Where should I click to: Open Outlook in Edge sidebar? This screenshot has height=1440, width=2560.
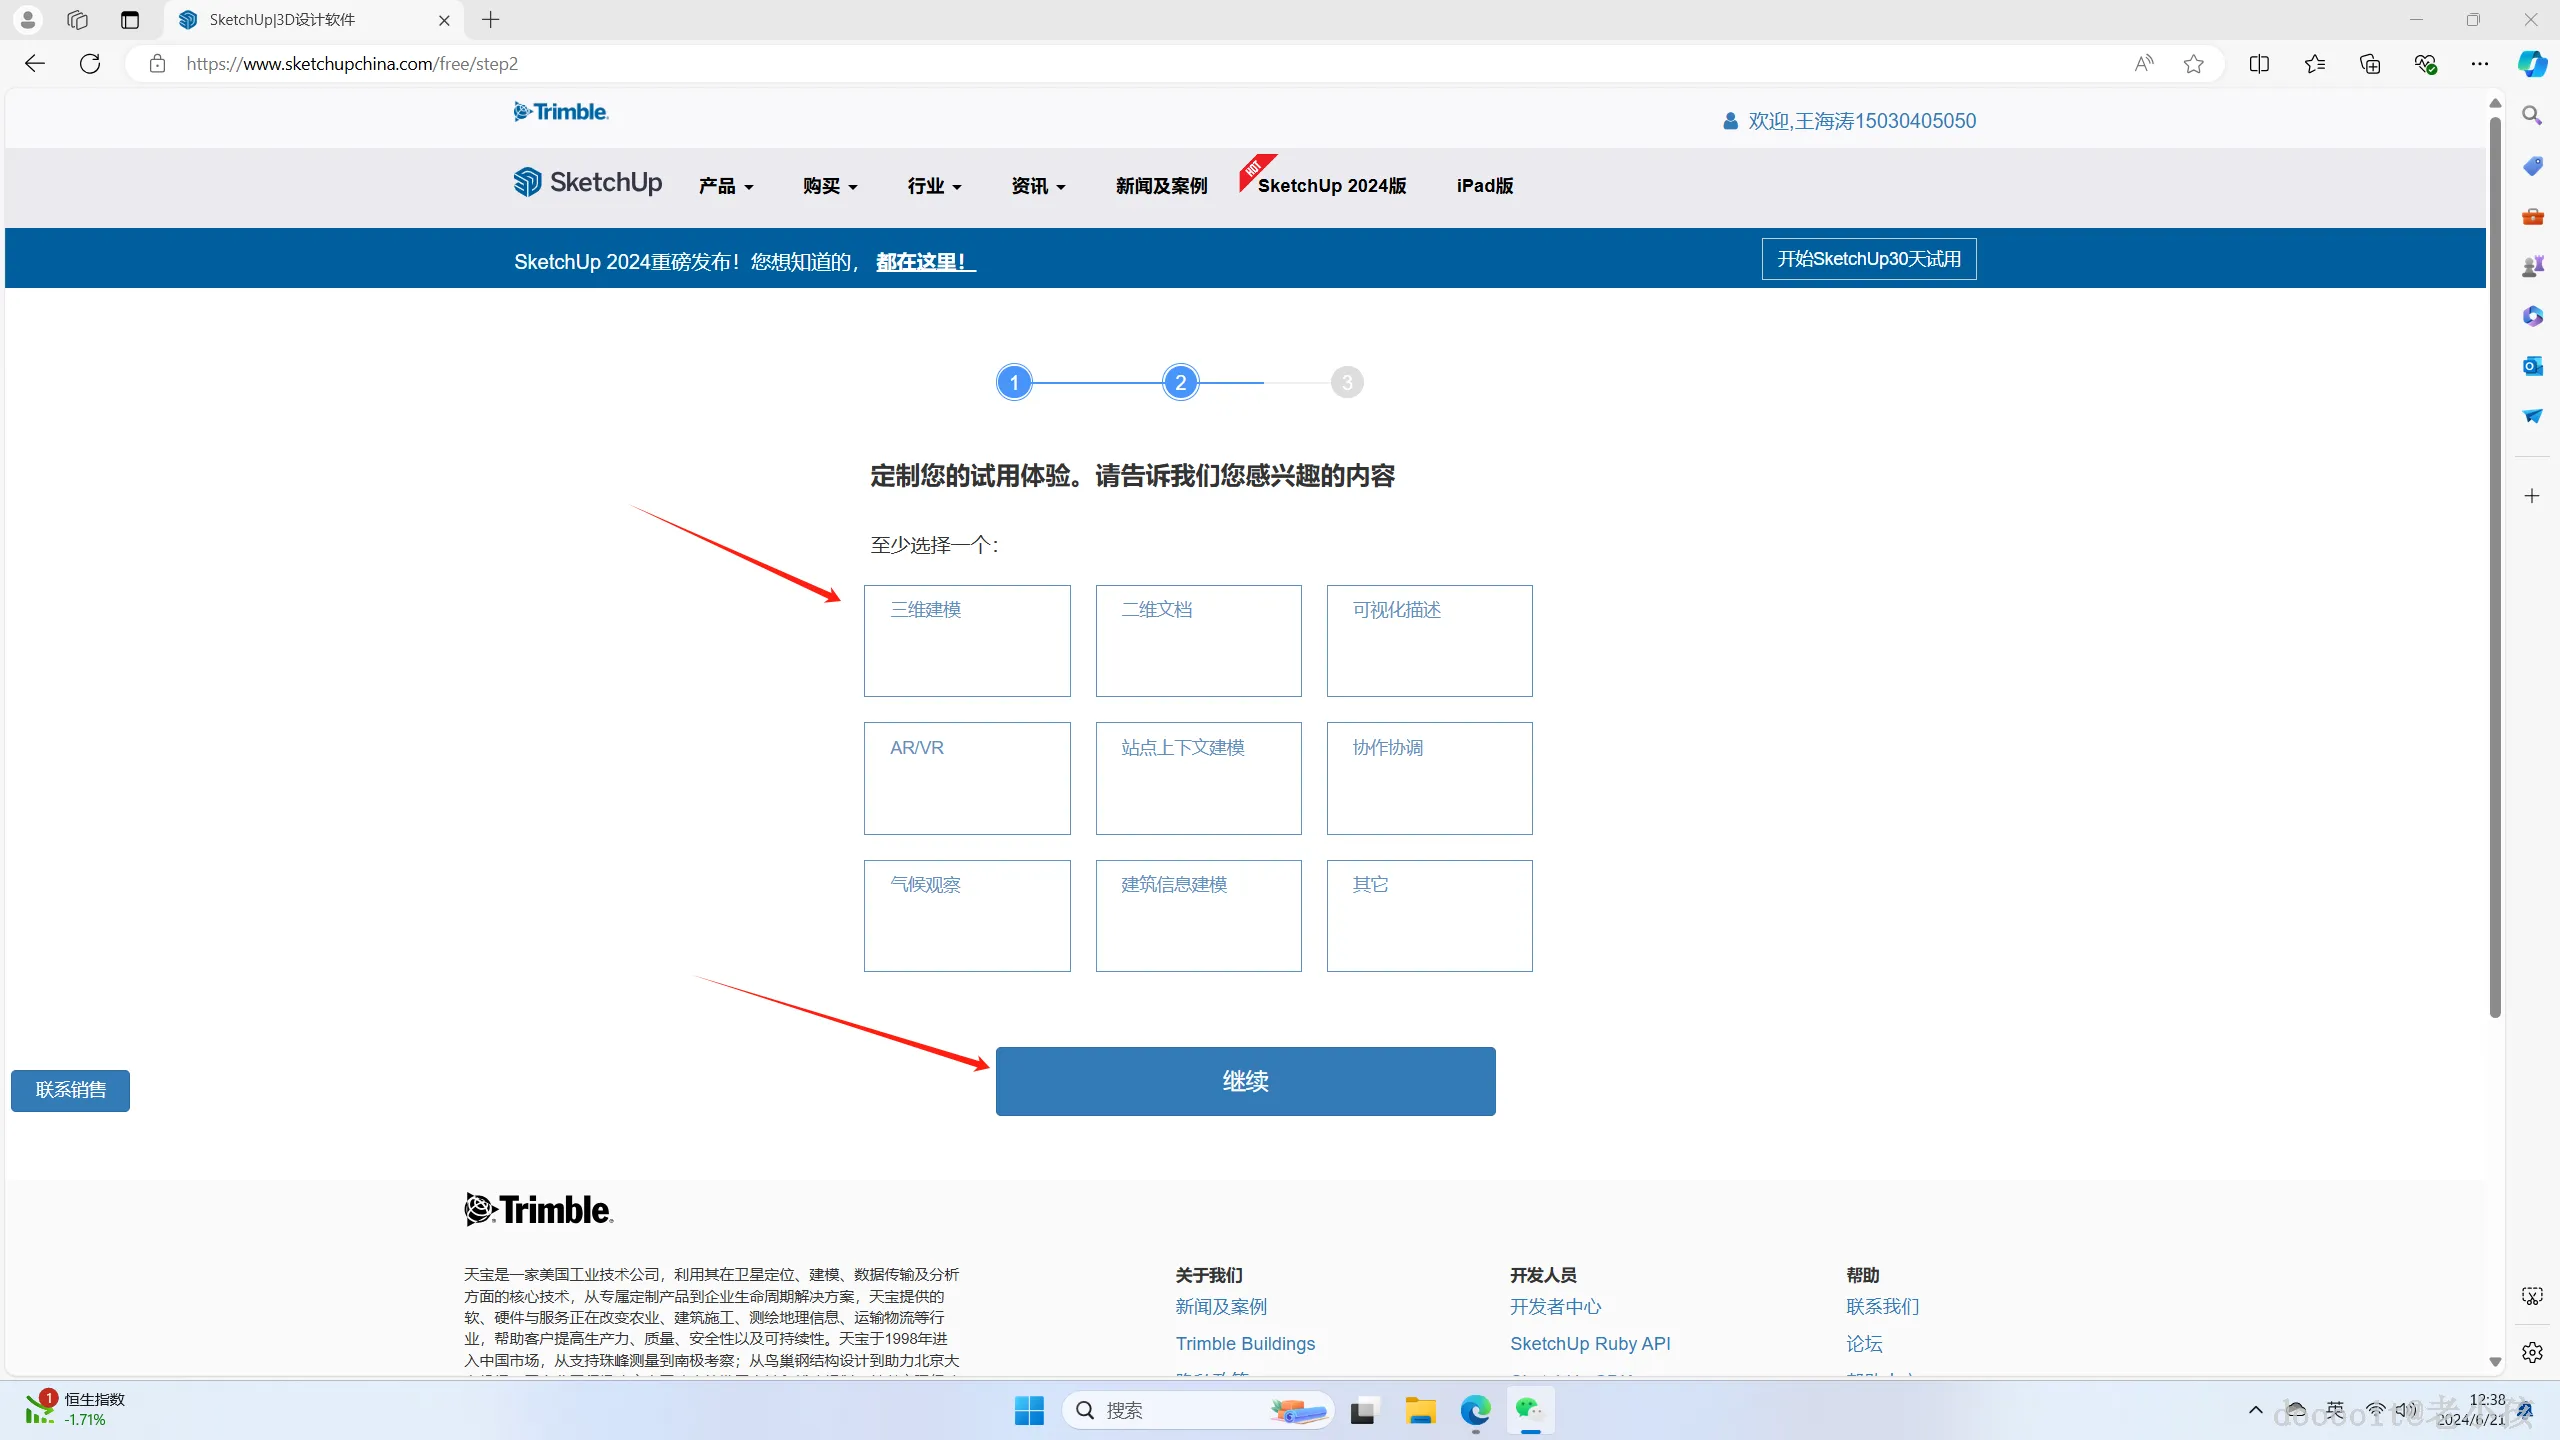coord(2532,366)
